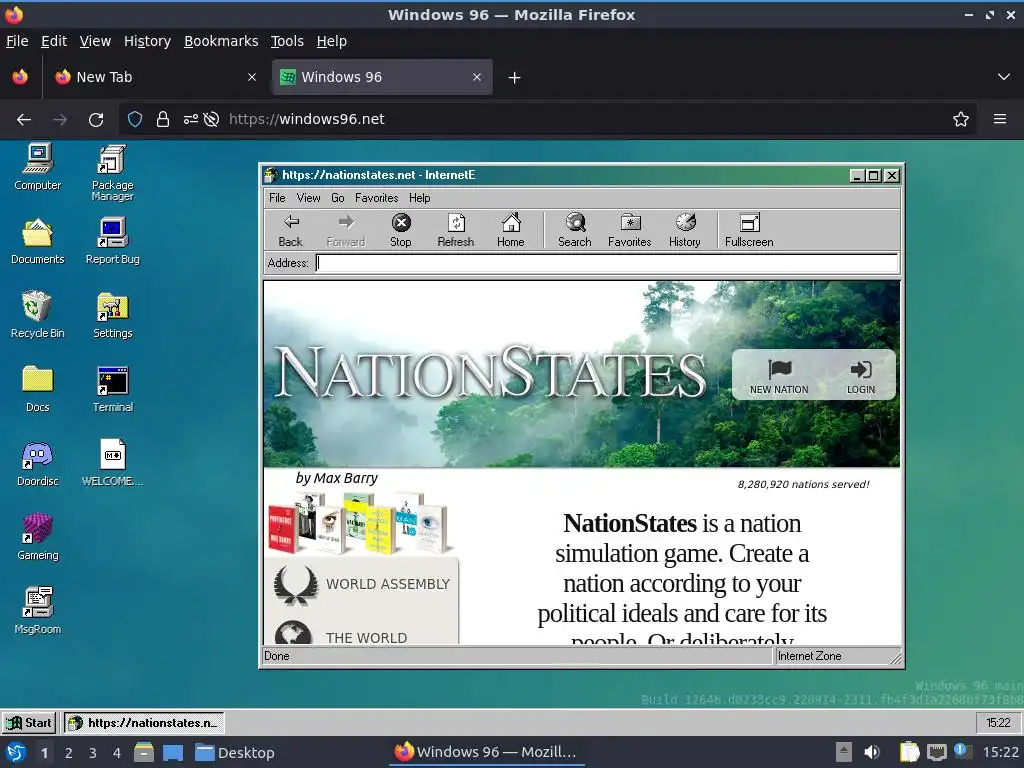Launch the Terminal desktop icon
Image resolution: width=1024 pixels, height=768 pixels.
(x=112, y=389)
